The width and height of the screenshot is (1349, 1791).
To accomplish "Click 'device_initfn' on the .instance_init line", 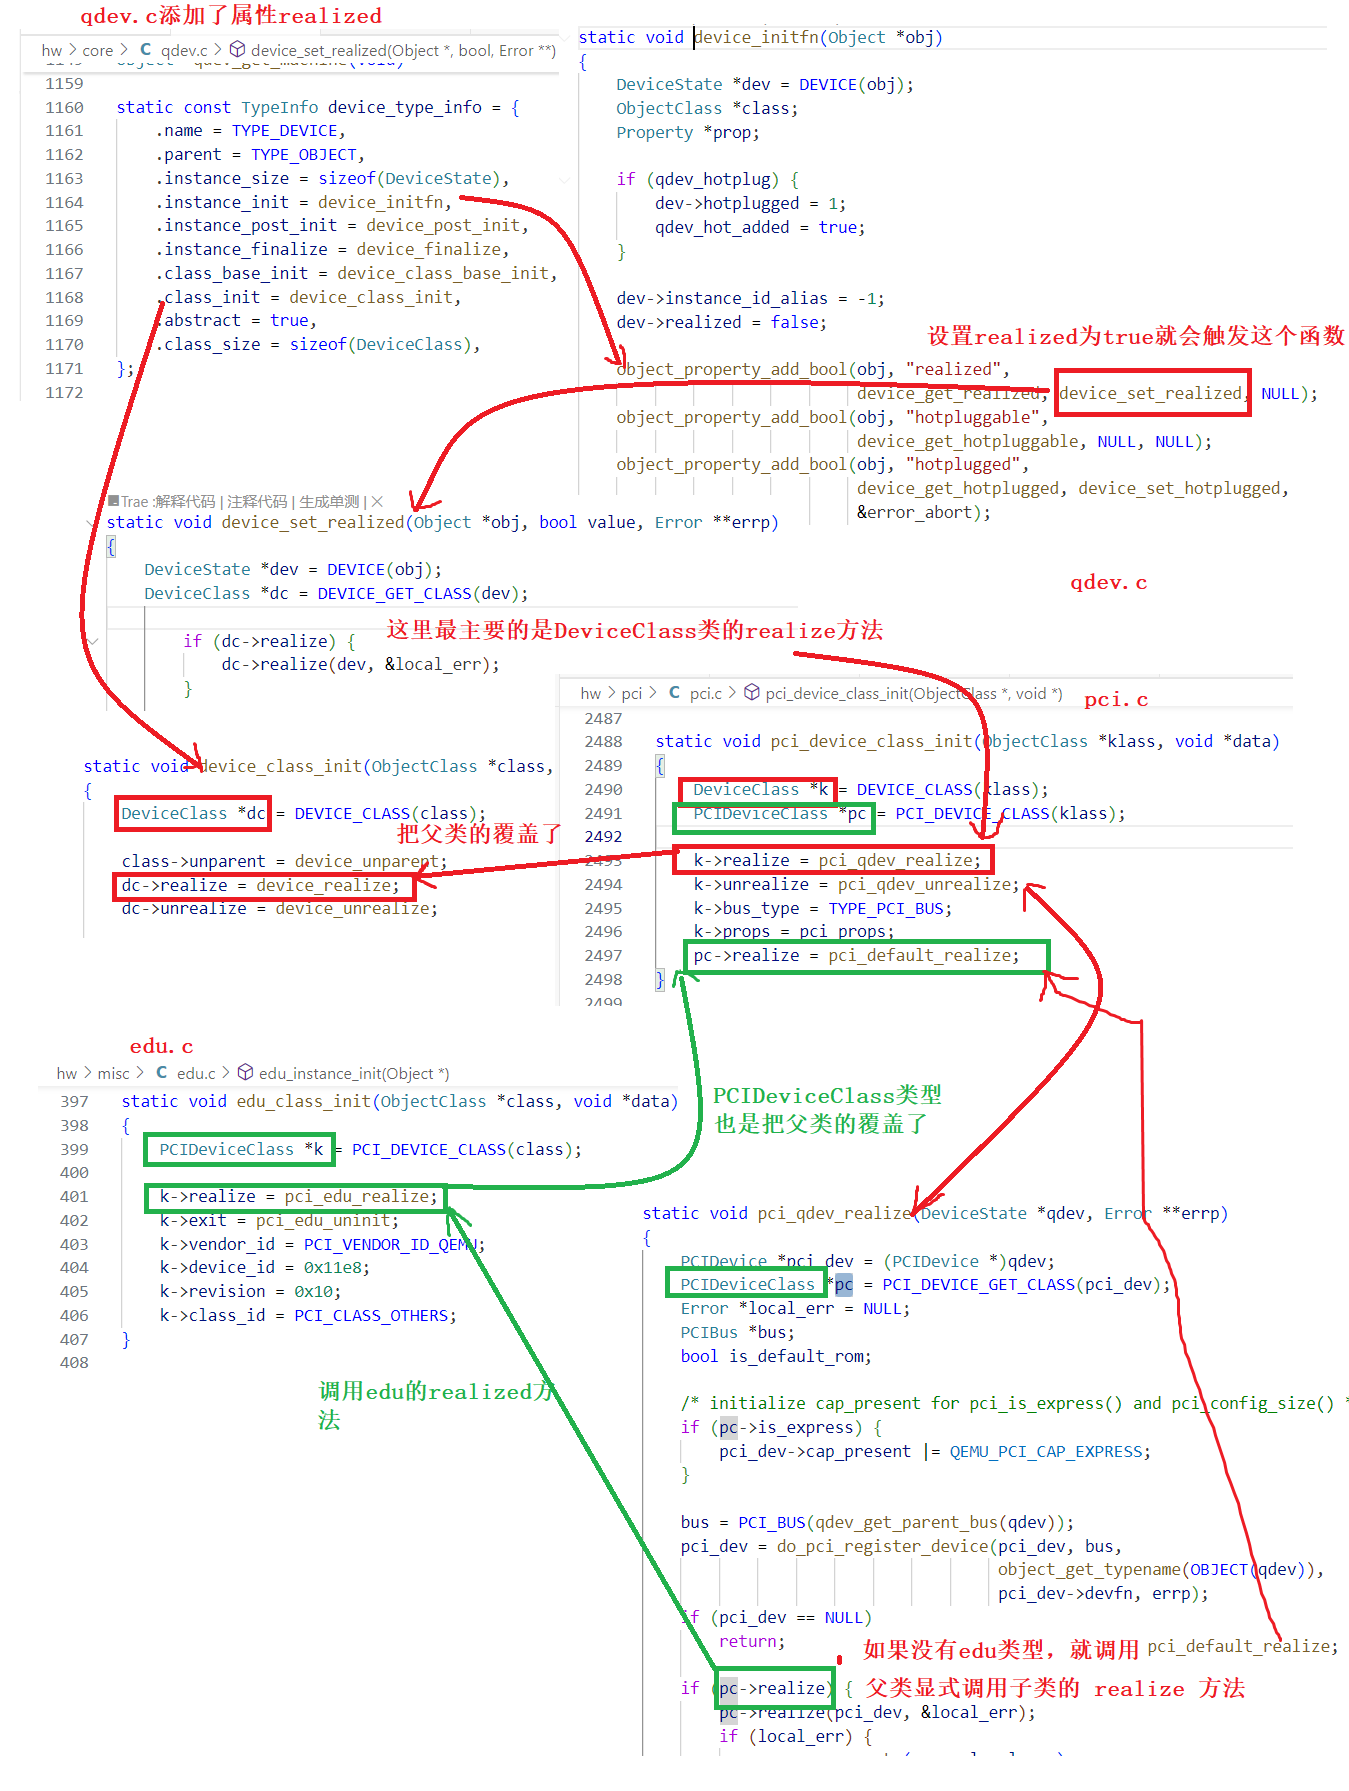I will point(380,202).
